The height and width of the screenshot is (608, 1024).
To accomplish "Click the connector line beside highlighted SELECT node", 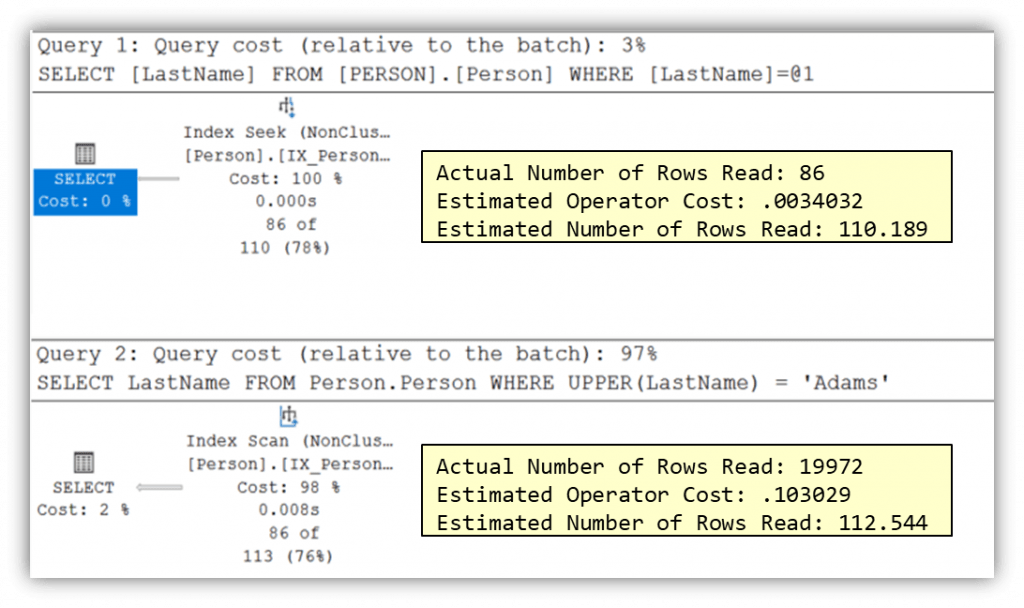I will [159, 179].
